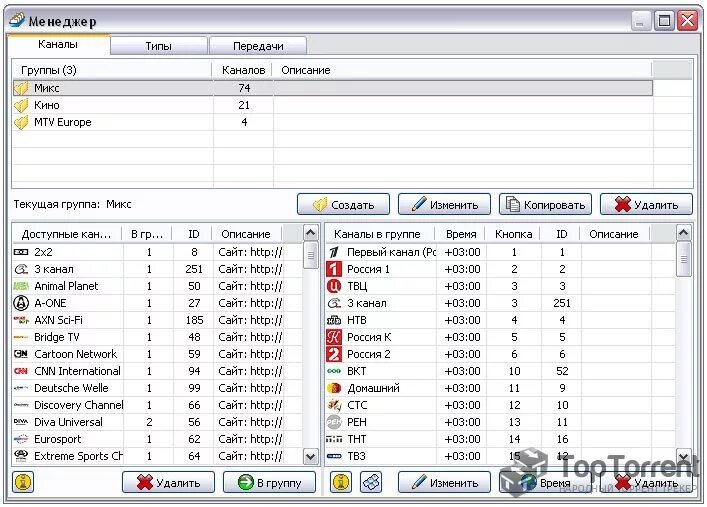Select Deutsche Welle channel row

tap(157, 388)
